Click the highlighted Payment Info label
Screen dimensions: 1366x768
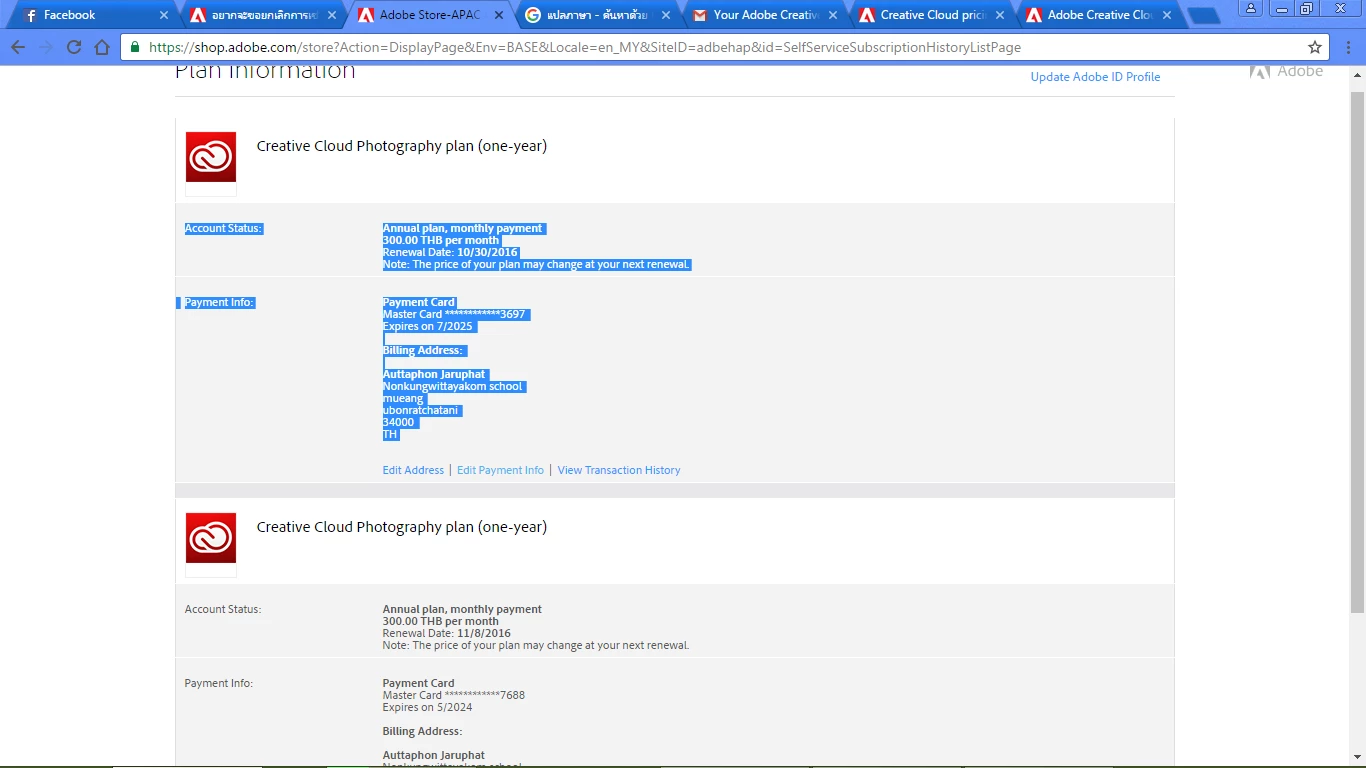click(219, 302)
